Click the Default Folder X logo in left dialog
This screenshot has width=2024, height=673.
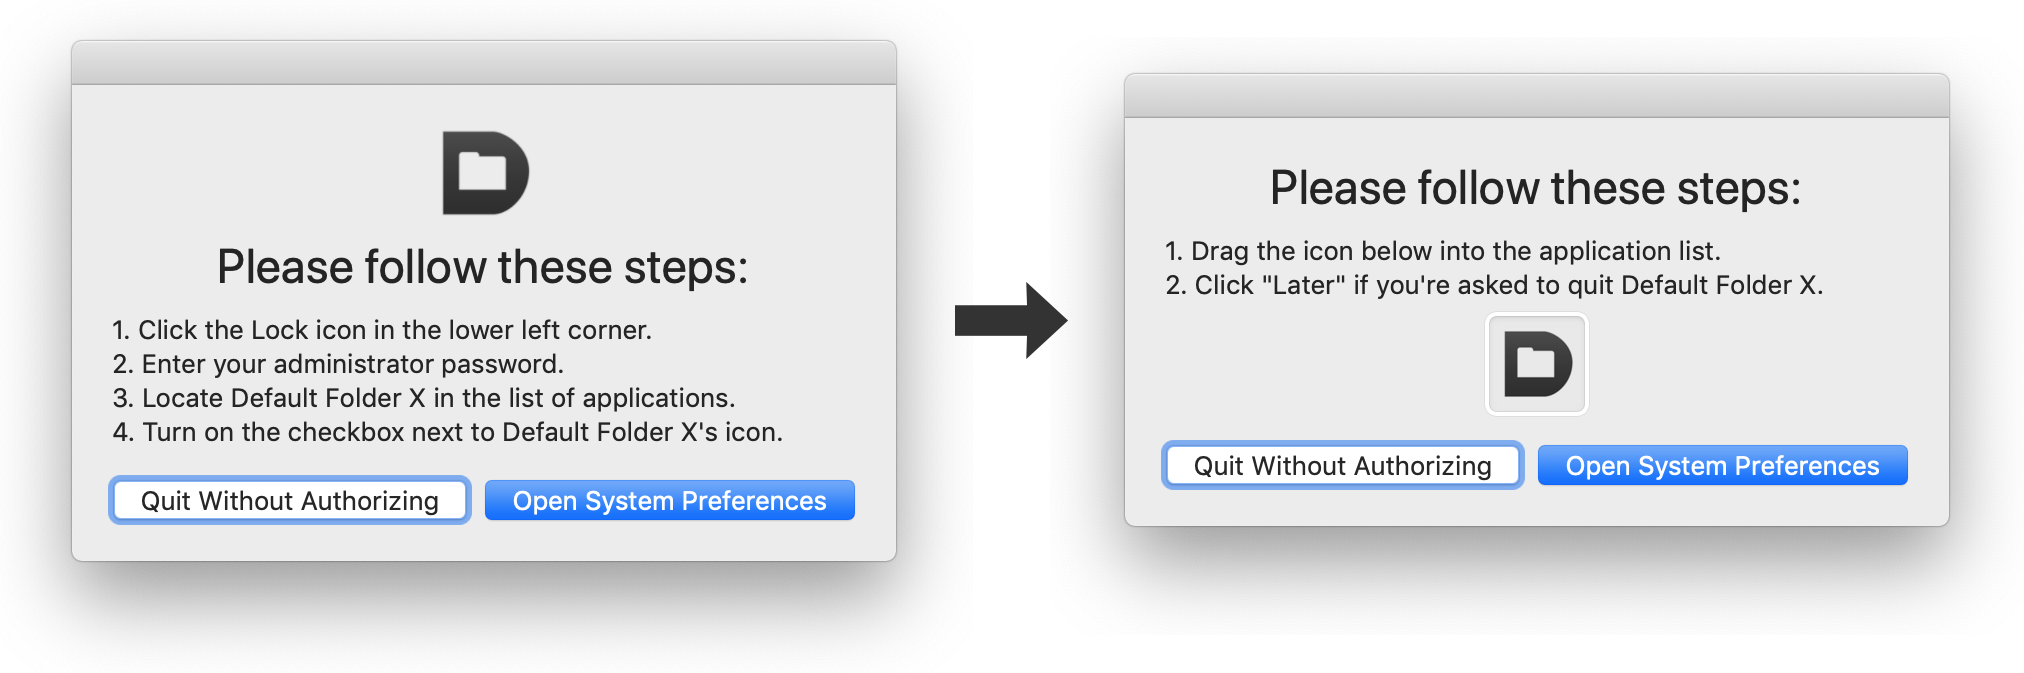coord(485,173)
